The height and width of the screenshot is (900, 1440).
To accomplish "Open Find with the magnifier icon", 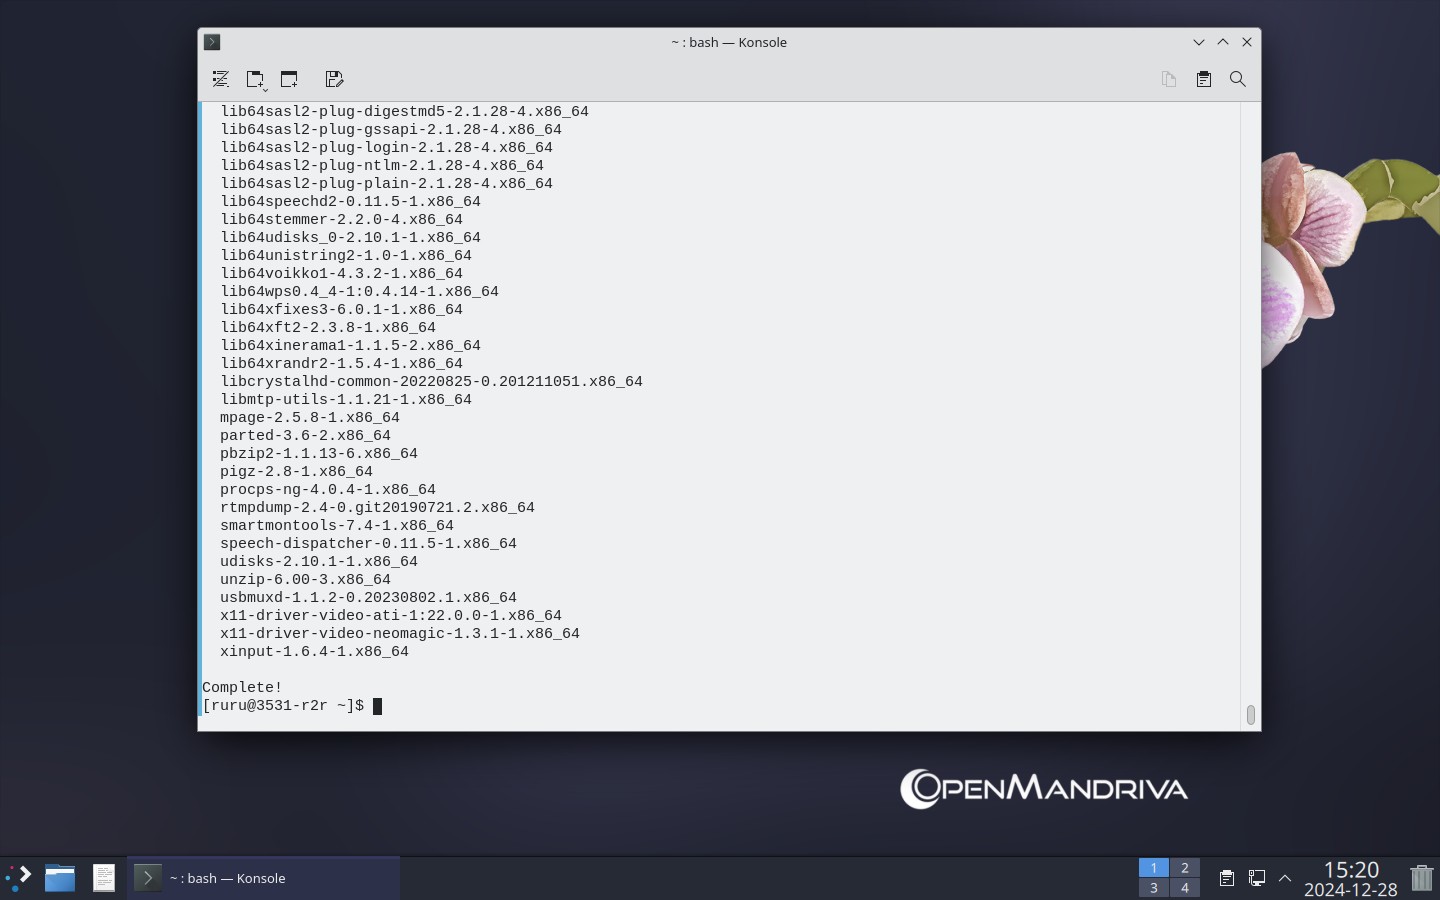I will [x=1238, y=79].
